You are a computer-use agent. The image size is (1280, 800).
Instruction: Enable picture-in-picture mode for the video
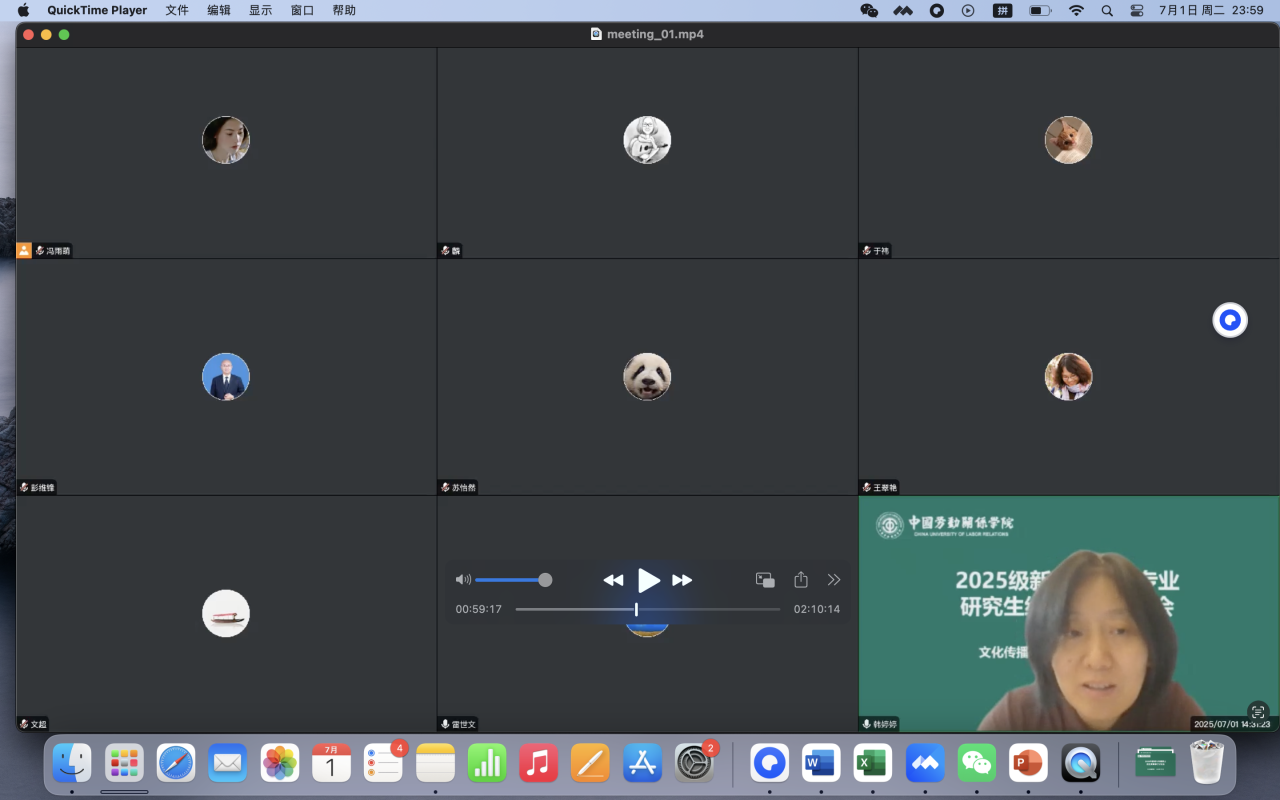click(765, 580)
